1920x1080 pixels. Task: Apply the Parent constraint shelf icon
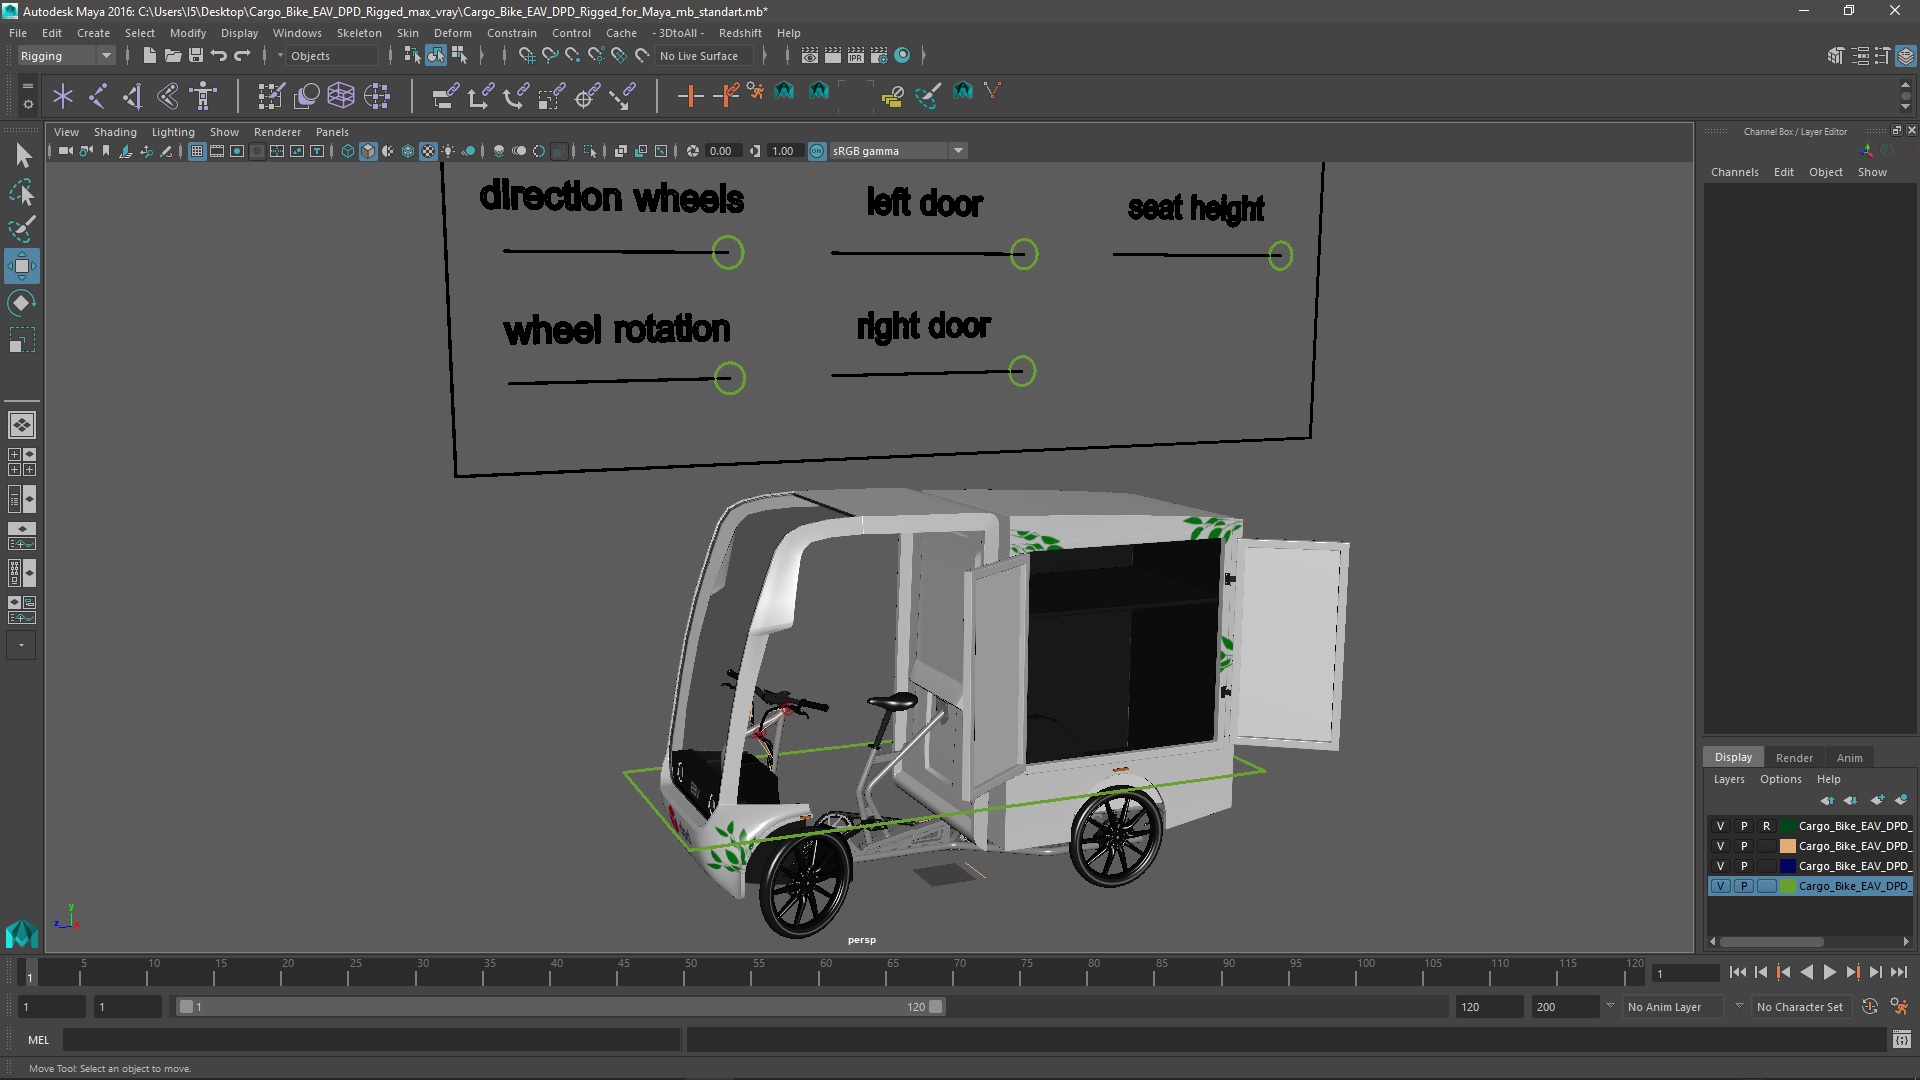445,96
